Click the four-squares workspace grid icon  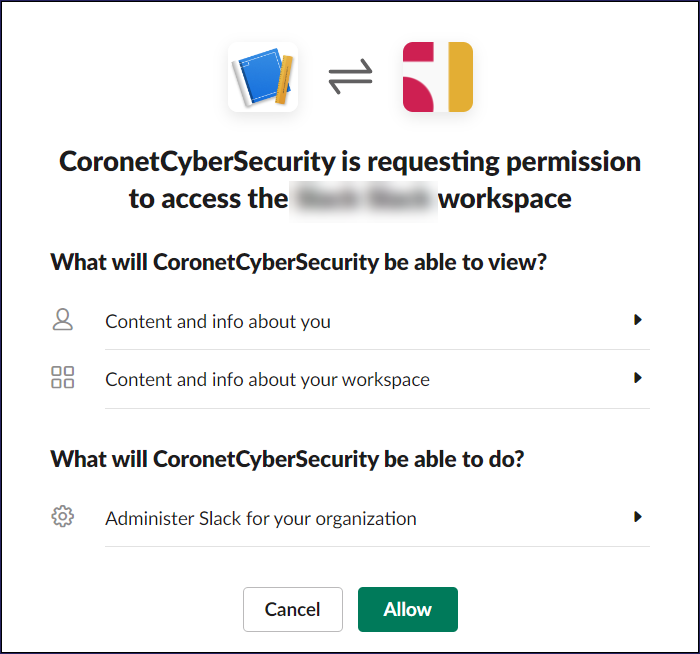coord(63,378)
